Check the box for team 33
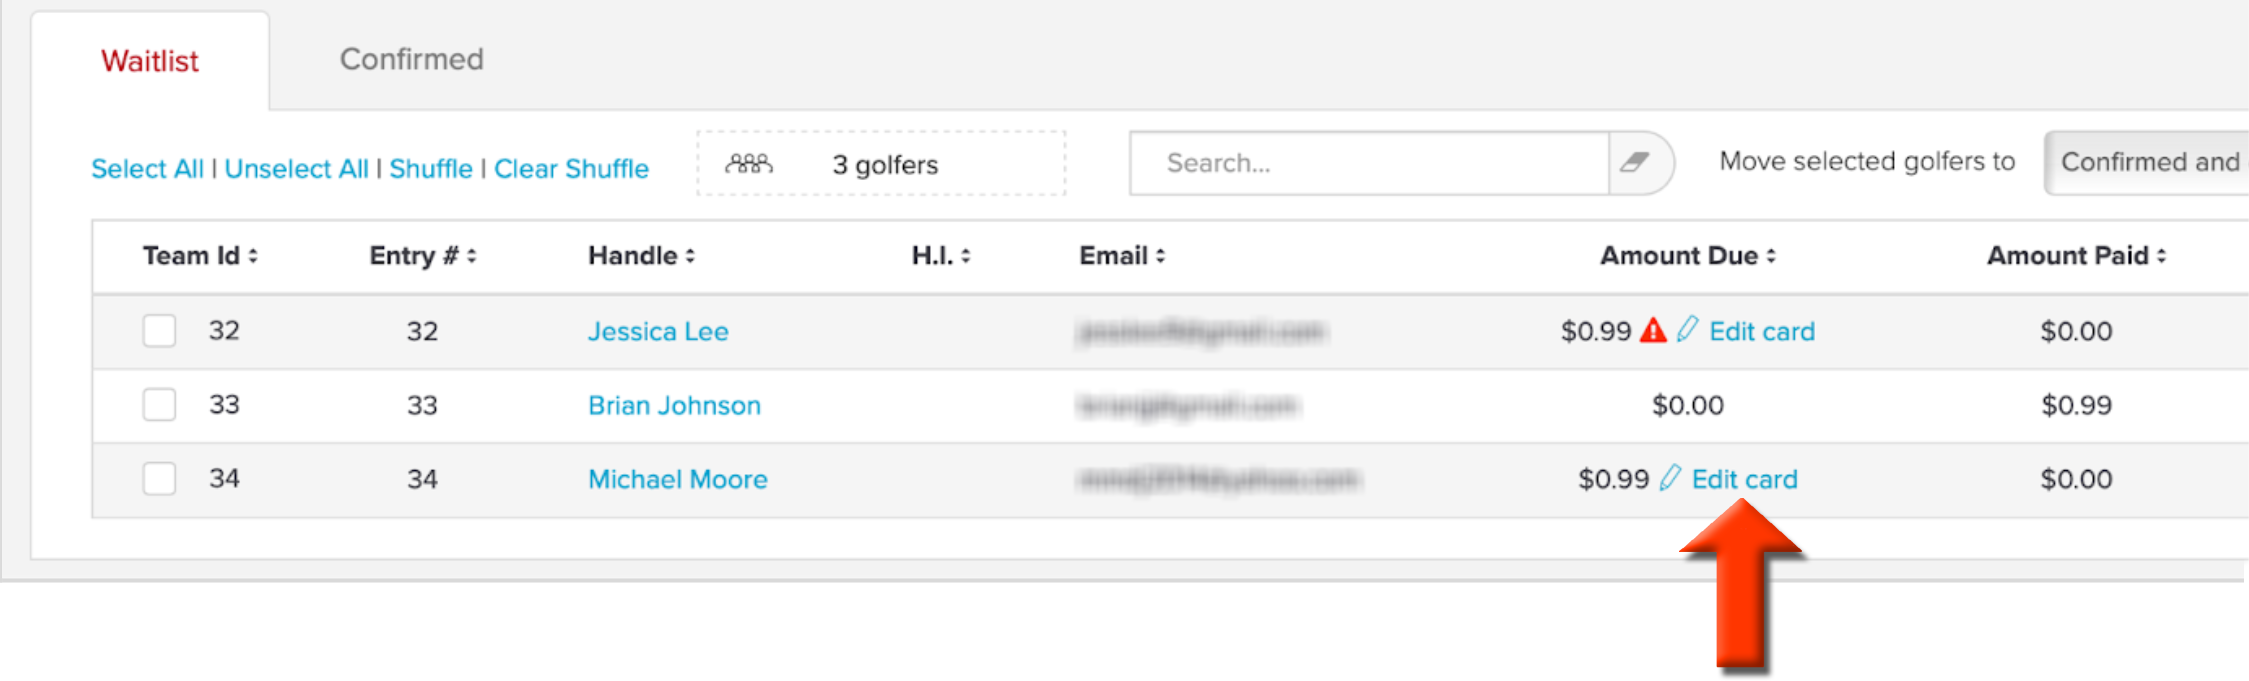Viewport: 2249px width, 681px height. (x=159, y=404)
